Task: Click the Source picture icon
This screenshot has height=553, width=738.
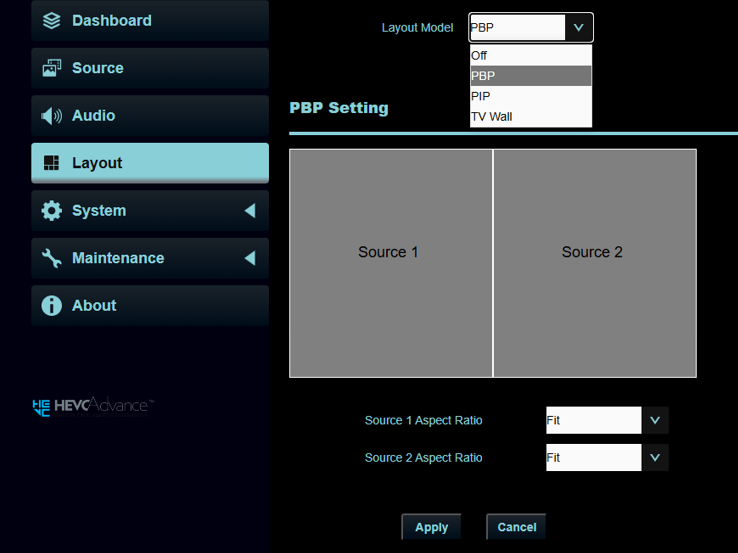Action: [52, 68]
